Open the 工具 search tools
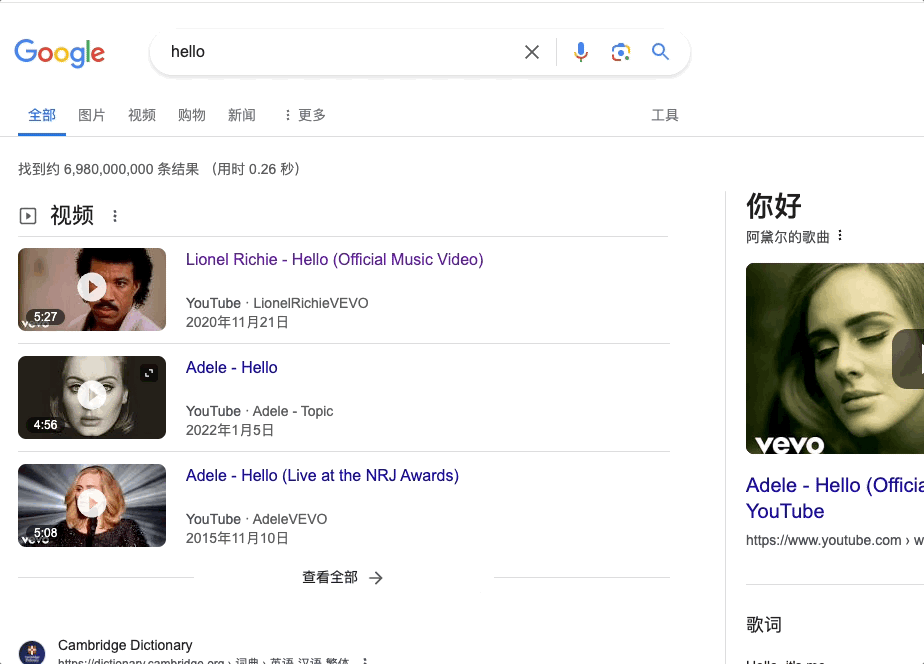924x664 pixels. (665, 115)
